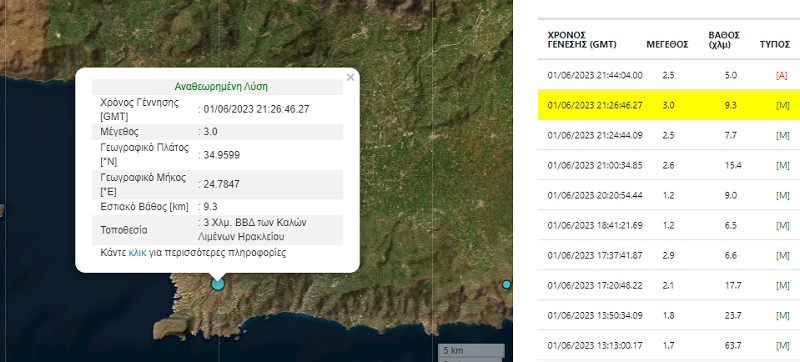
Task: Click the 5 km map scale bar
Action: point(471,350)
